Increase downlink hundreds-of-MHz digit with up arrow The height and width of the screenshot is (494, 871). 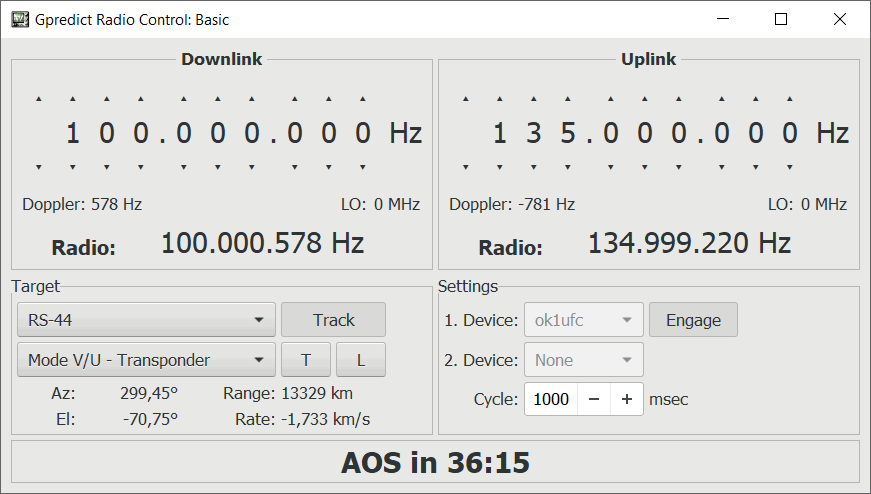coord(73,99)
